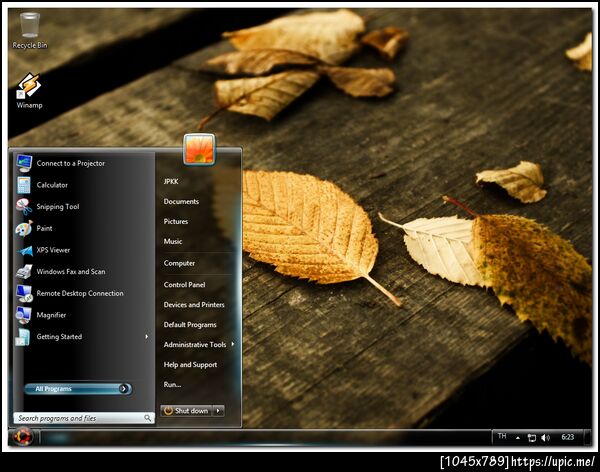Expand the Administrative Tools submenu arrow
Image resolution: width=600 pixels, height=472 pixels.
click(233, 344)
